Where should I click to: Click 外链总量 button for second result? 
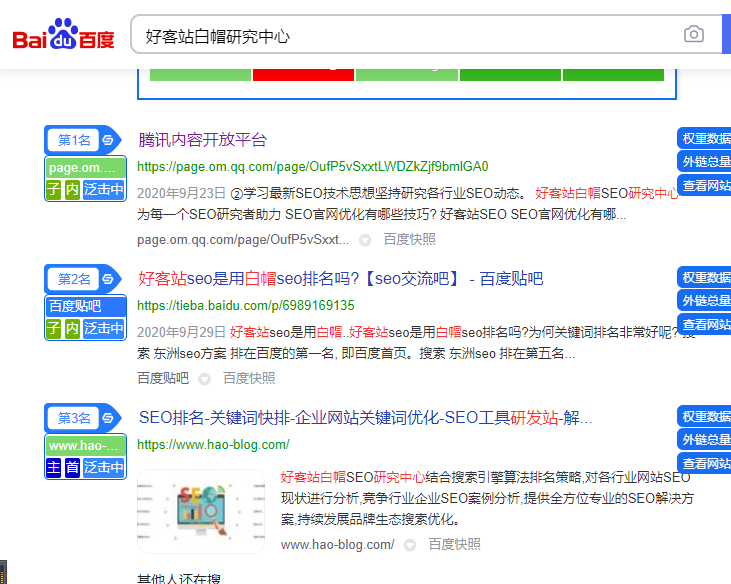pos(704,301)
